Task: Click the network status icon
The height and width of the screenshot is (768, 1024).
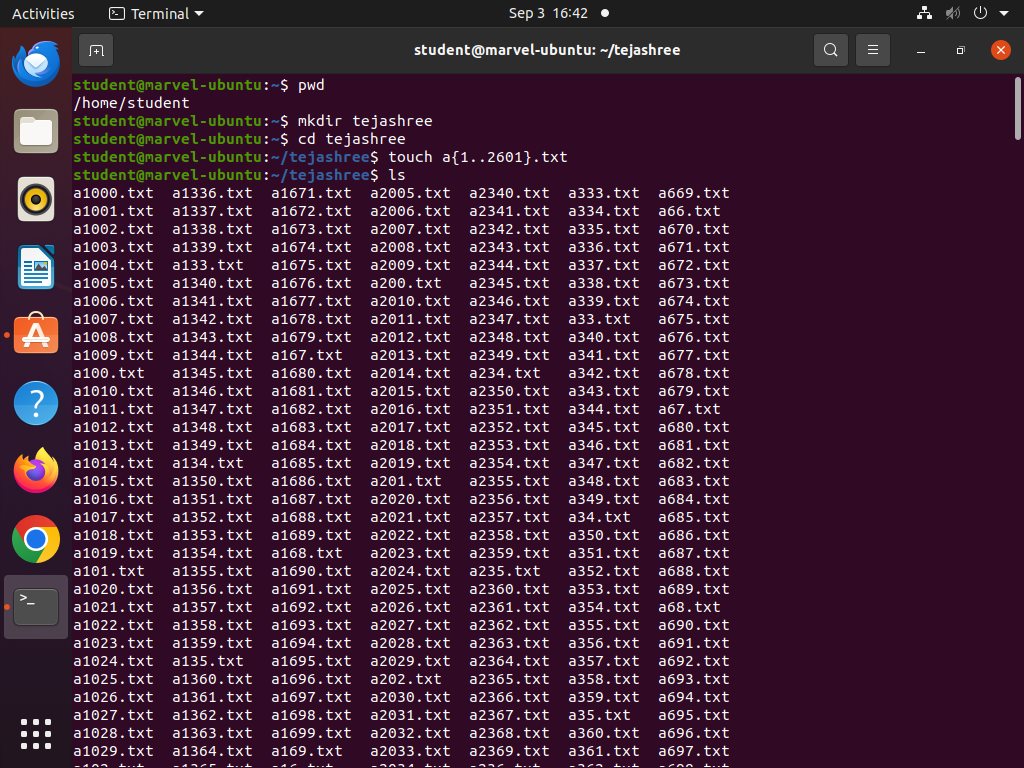Action: (x=924, y=13)
